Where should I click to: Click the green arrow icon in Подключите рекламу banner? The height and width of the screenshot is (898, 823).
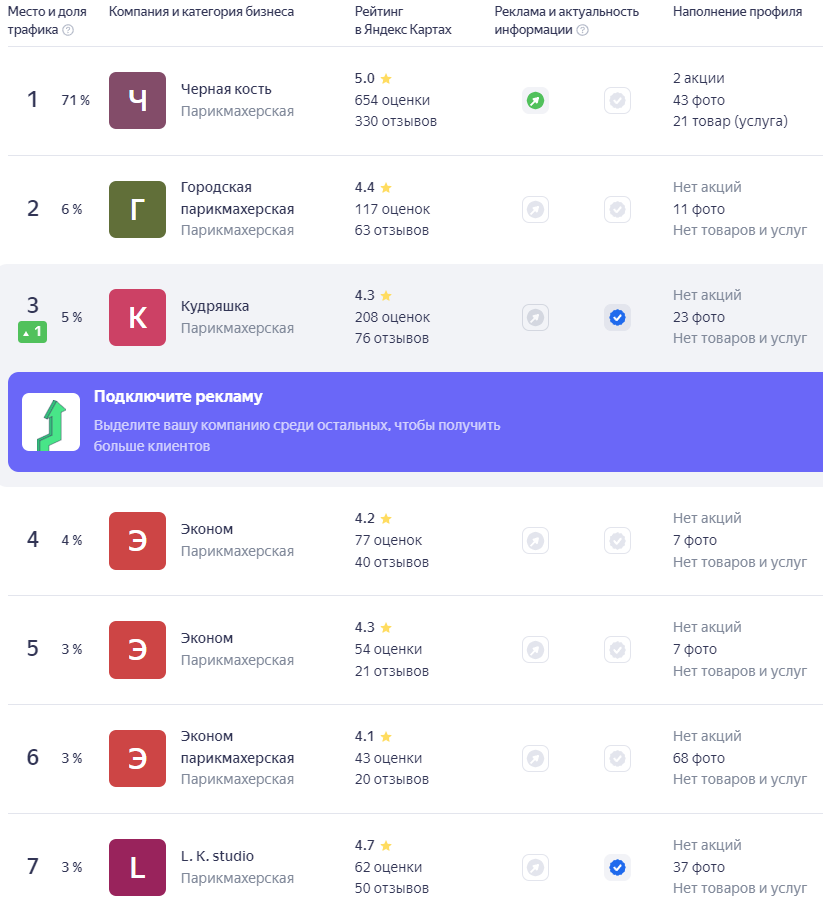tap(51, 422)
